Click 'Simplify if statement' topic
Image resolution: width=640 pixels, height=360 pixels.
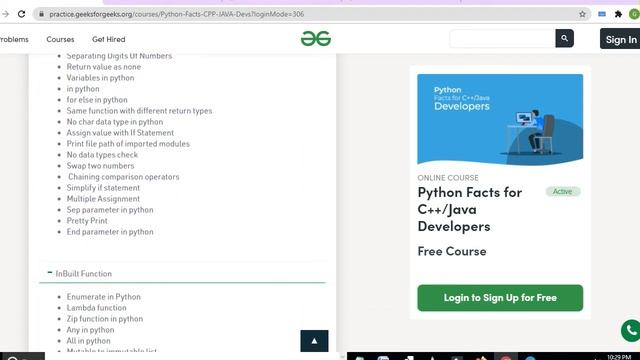tap(103, 188)
